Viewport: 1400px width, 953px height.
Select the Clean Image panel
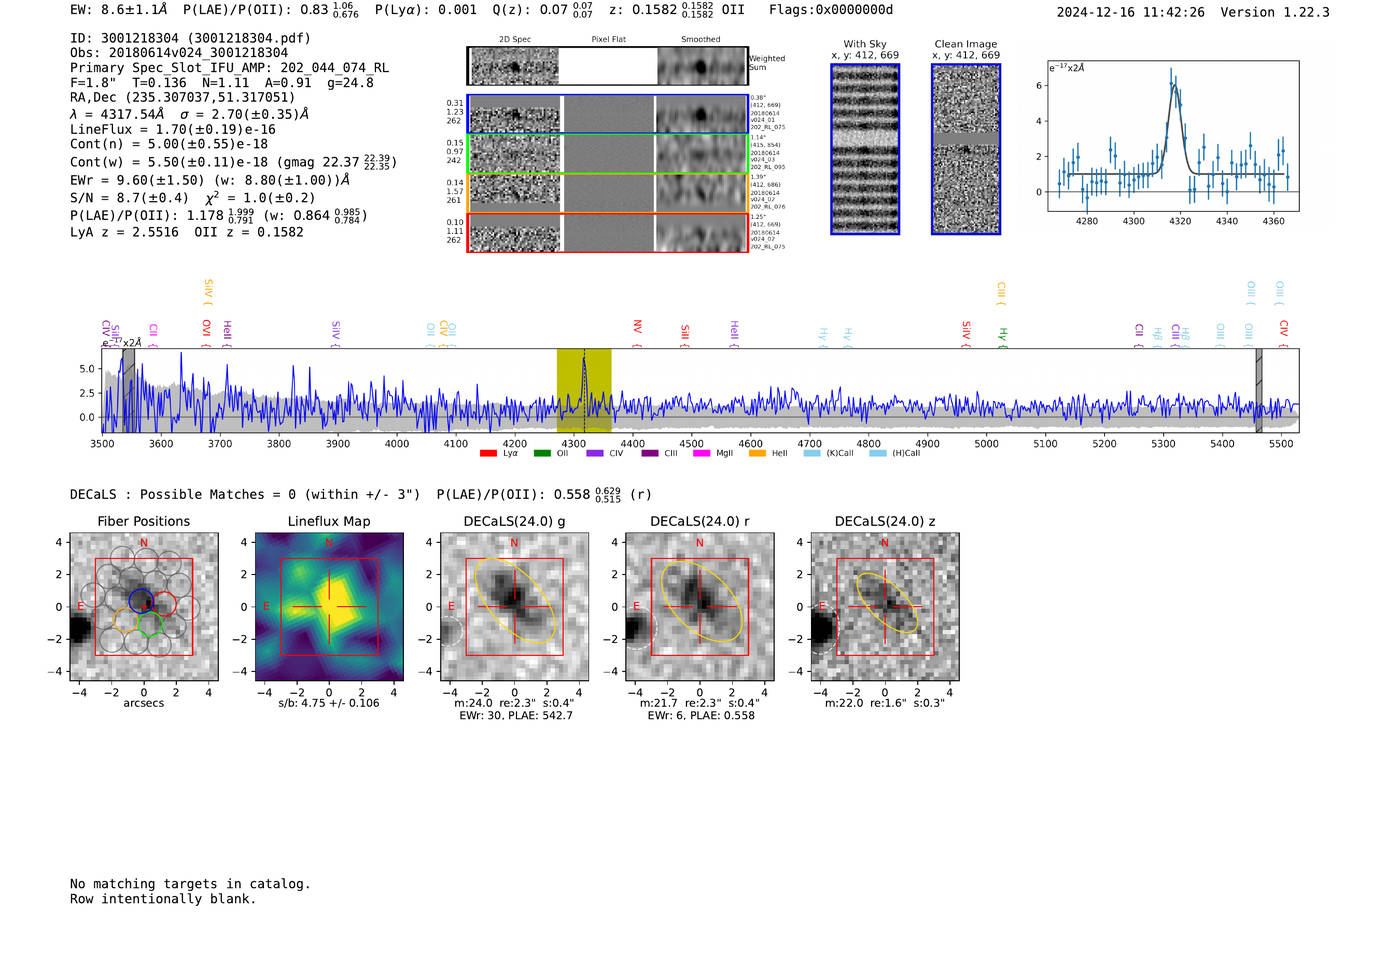(x=966, y=149)
